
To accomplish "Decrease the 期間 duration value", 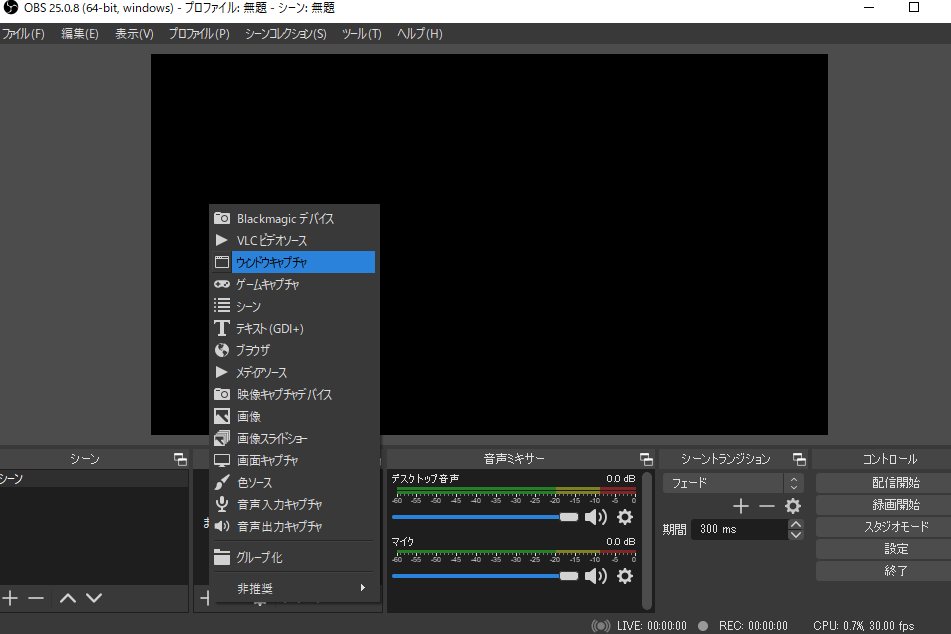I will pyautogui.click(x=796, y=535).
